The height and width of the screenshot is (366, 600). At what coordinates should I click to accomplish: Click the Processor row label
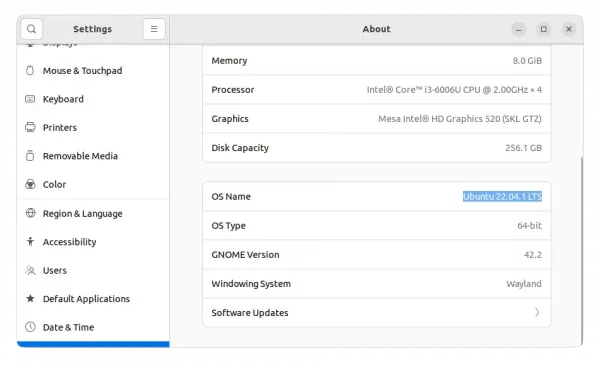click(x=233, y=90)
